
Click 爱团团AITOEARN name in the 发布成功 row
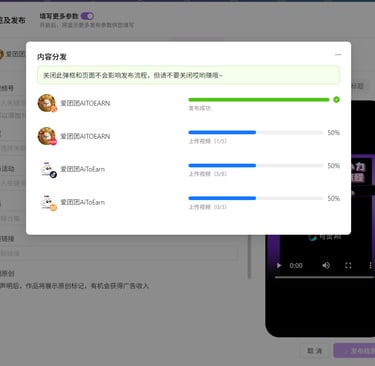[x=85, y=103]
